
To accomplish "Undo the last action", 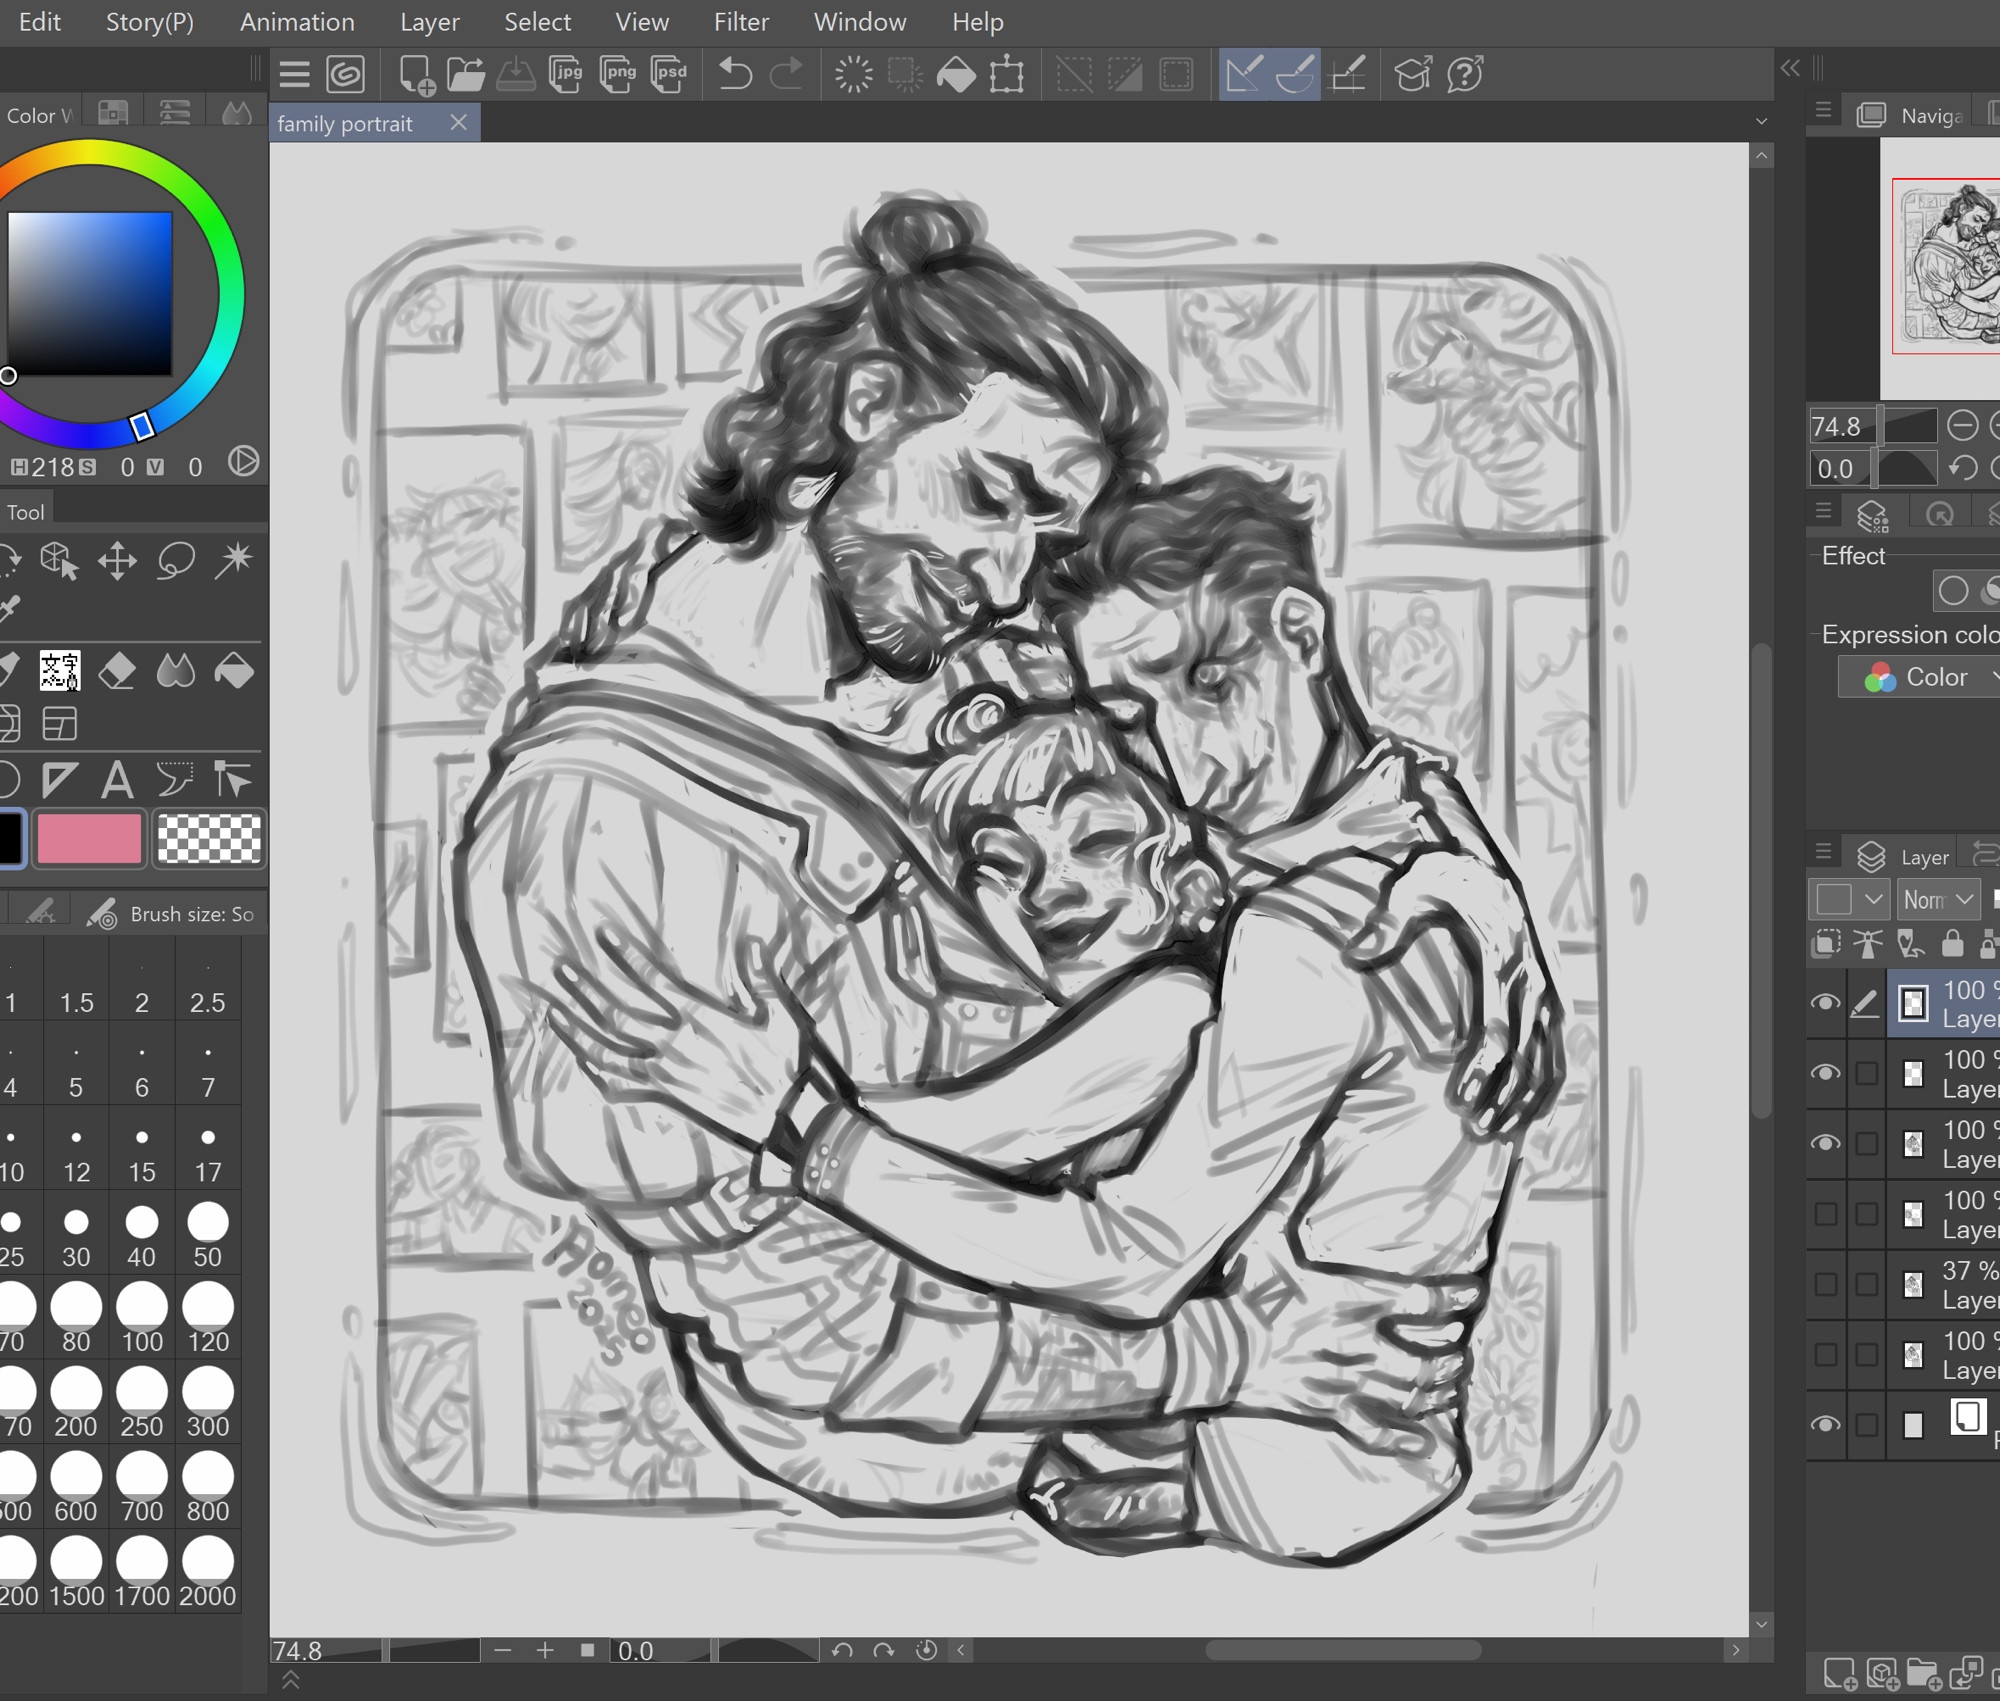I will pyautogui.click(x=735, y=75).
